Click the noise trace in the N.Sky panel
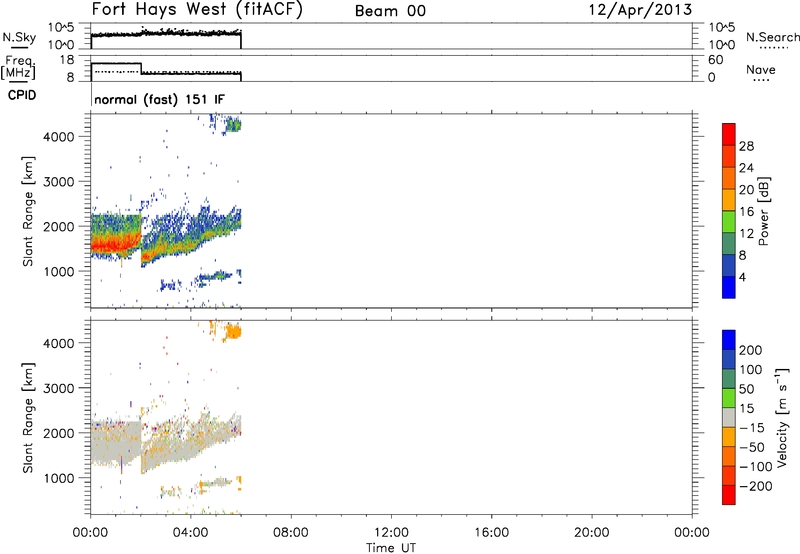 (x=166, y=34)
